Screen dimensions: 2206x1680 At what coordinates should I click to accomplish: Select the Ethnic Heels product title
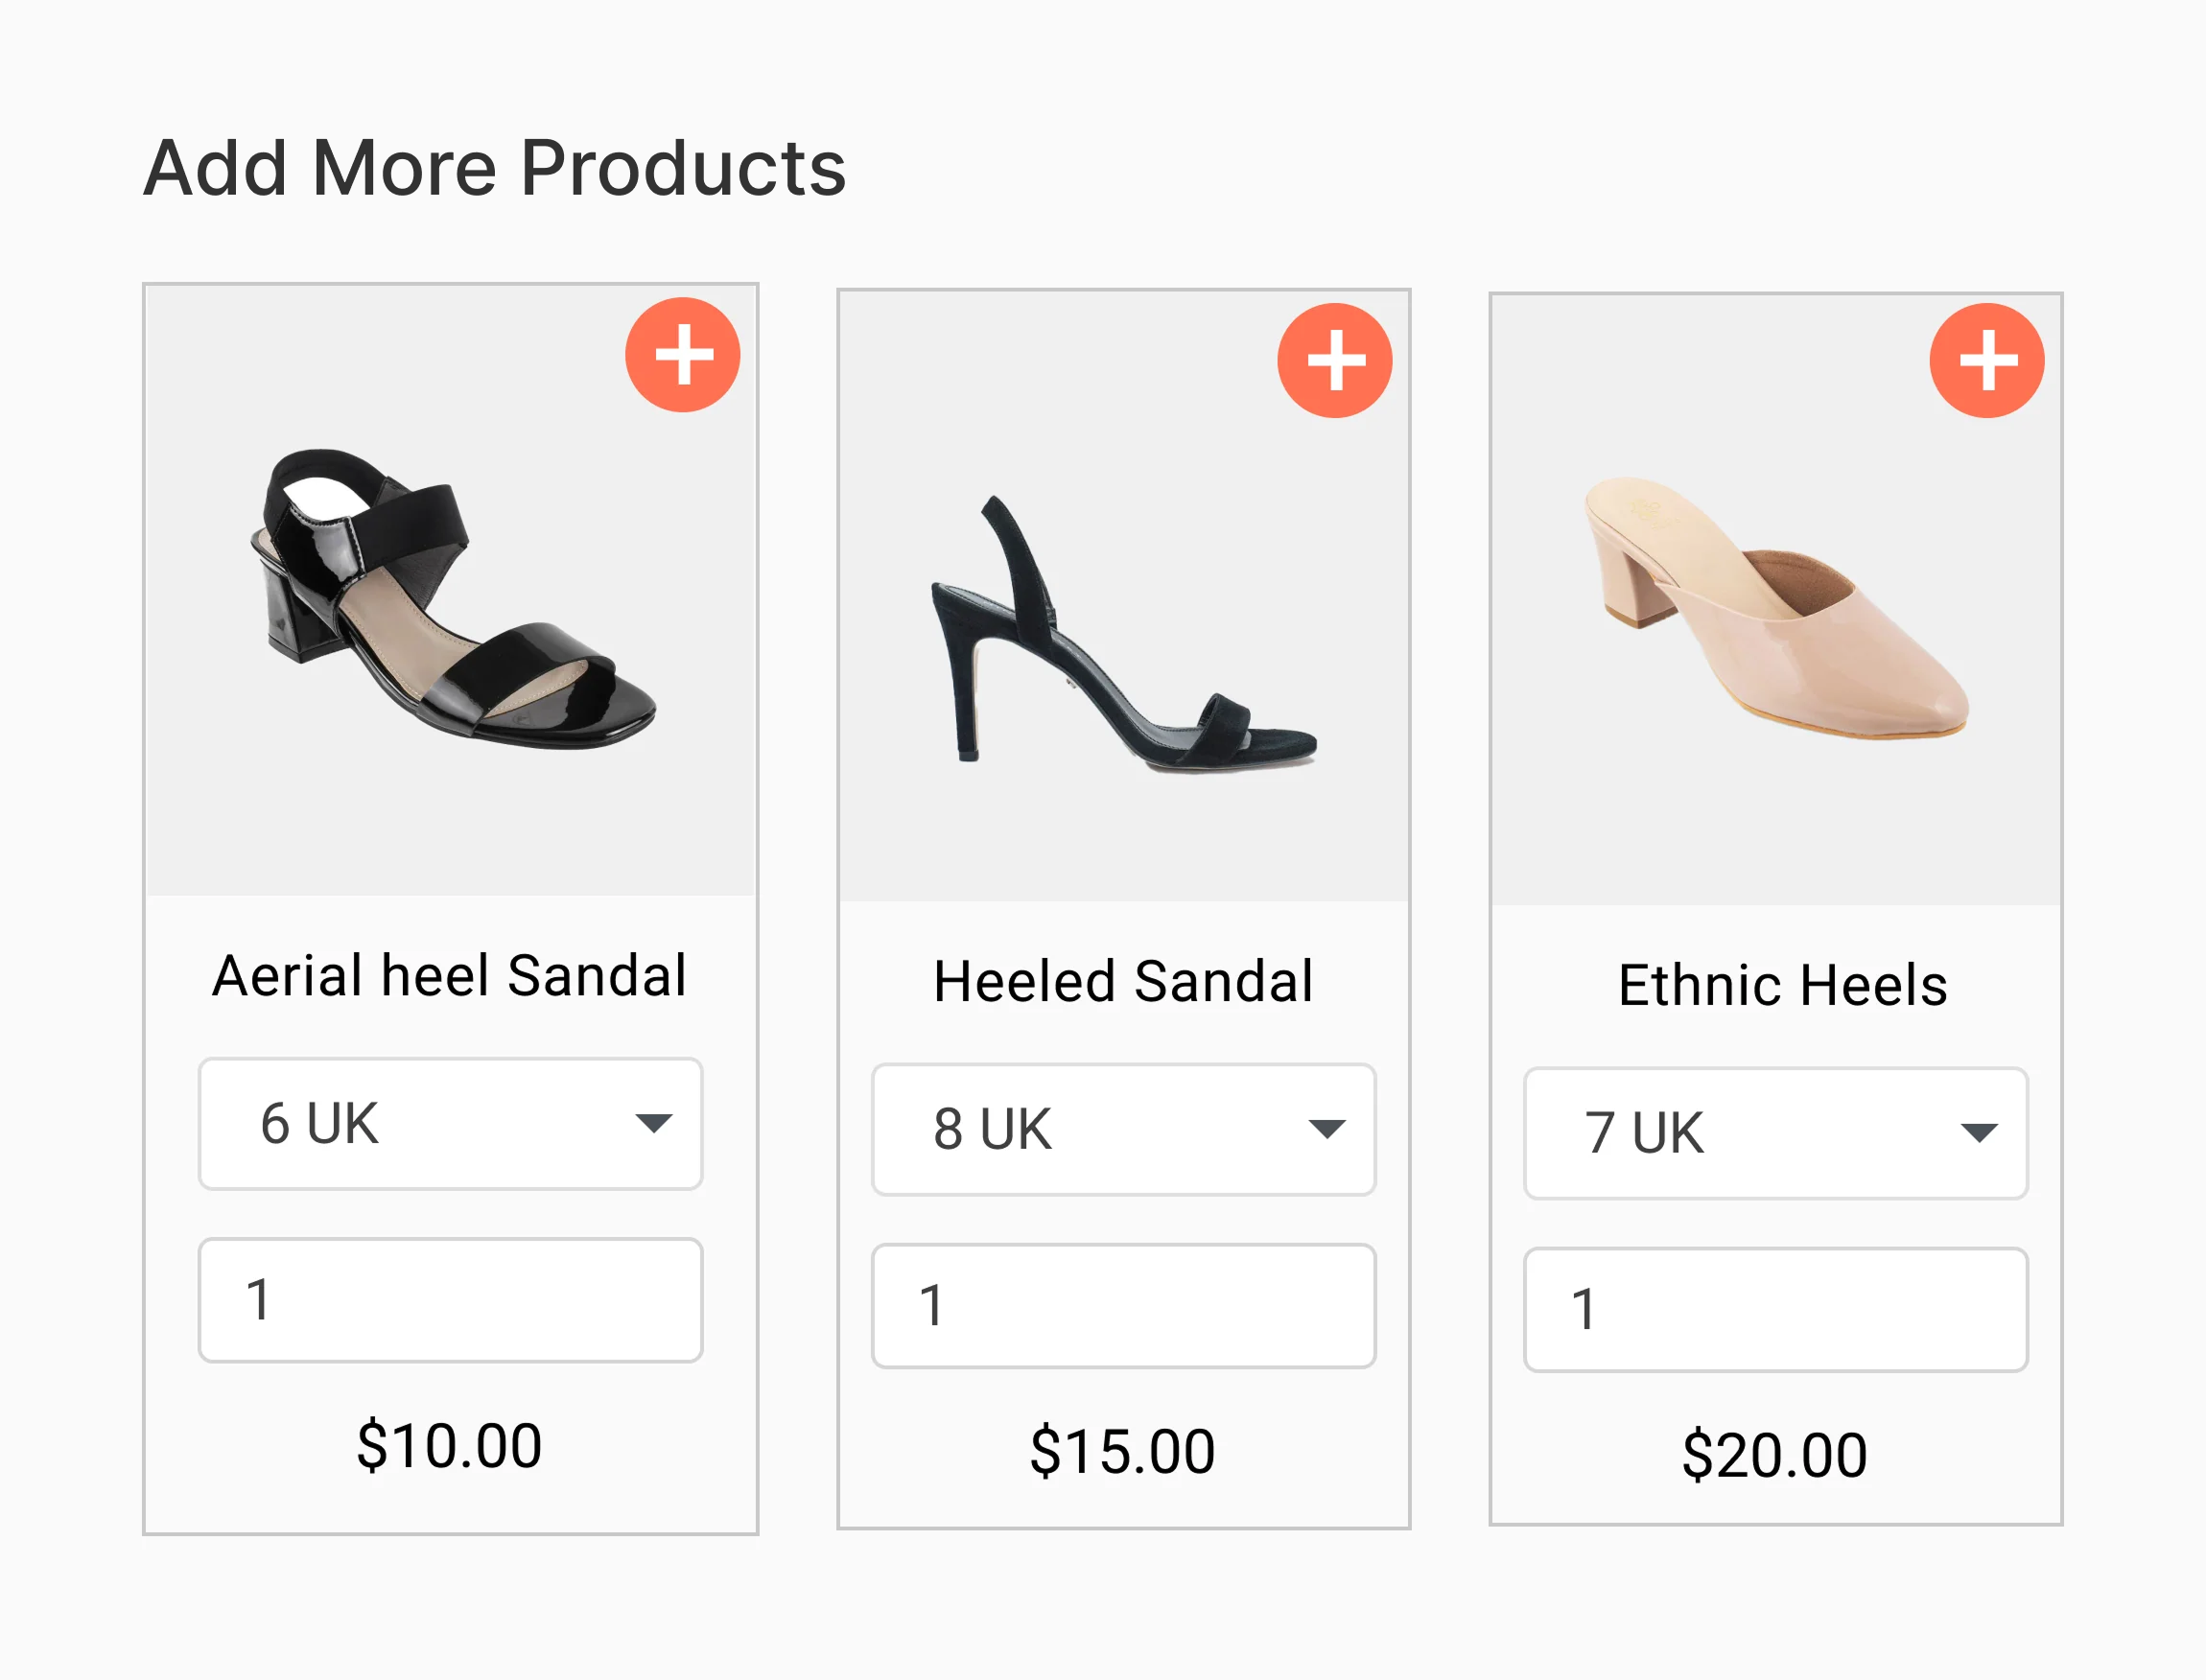(1782, 986)
